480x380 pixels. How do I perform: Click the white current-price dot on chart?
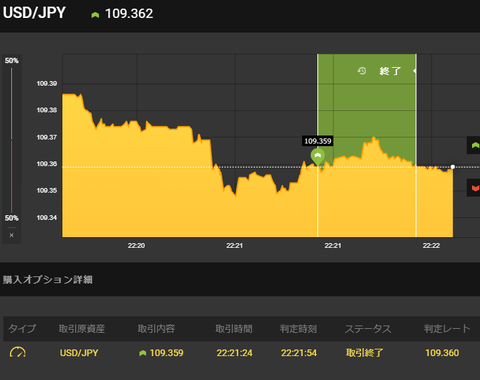(453, 167)
